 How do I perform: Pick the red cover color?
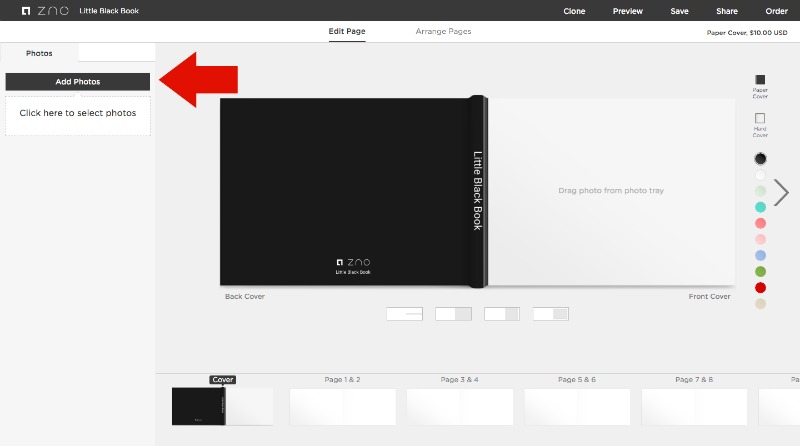pyautogui.click(x=760, y=288)
